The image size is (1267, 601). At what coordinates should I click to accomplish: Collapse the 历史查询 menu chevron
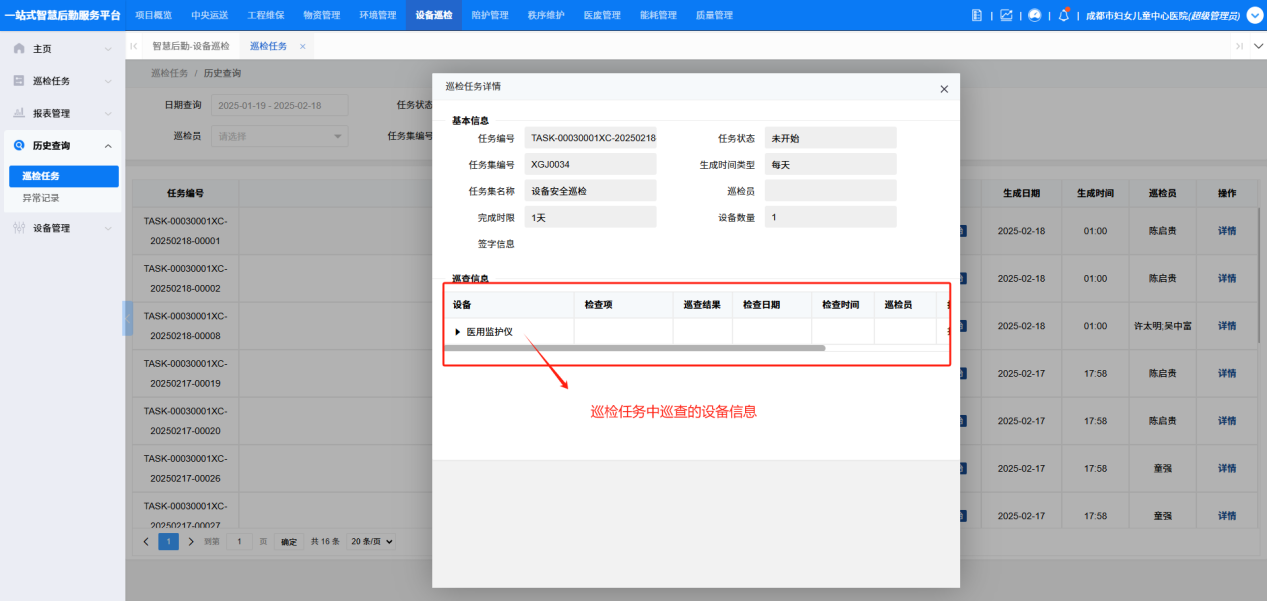(x=108, y=146)
